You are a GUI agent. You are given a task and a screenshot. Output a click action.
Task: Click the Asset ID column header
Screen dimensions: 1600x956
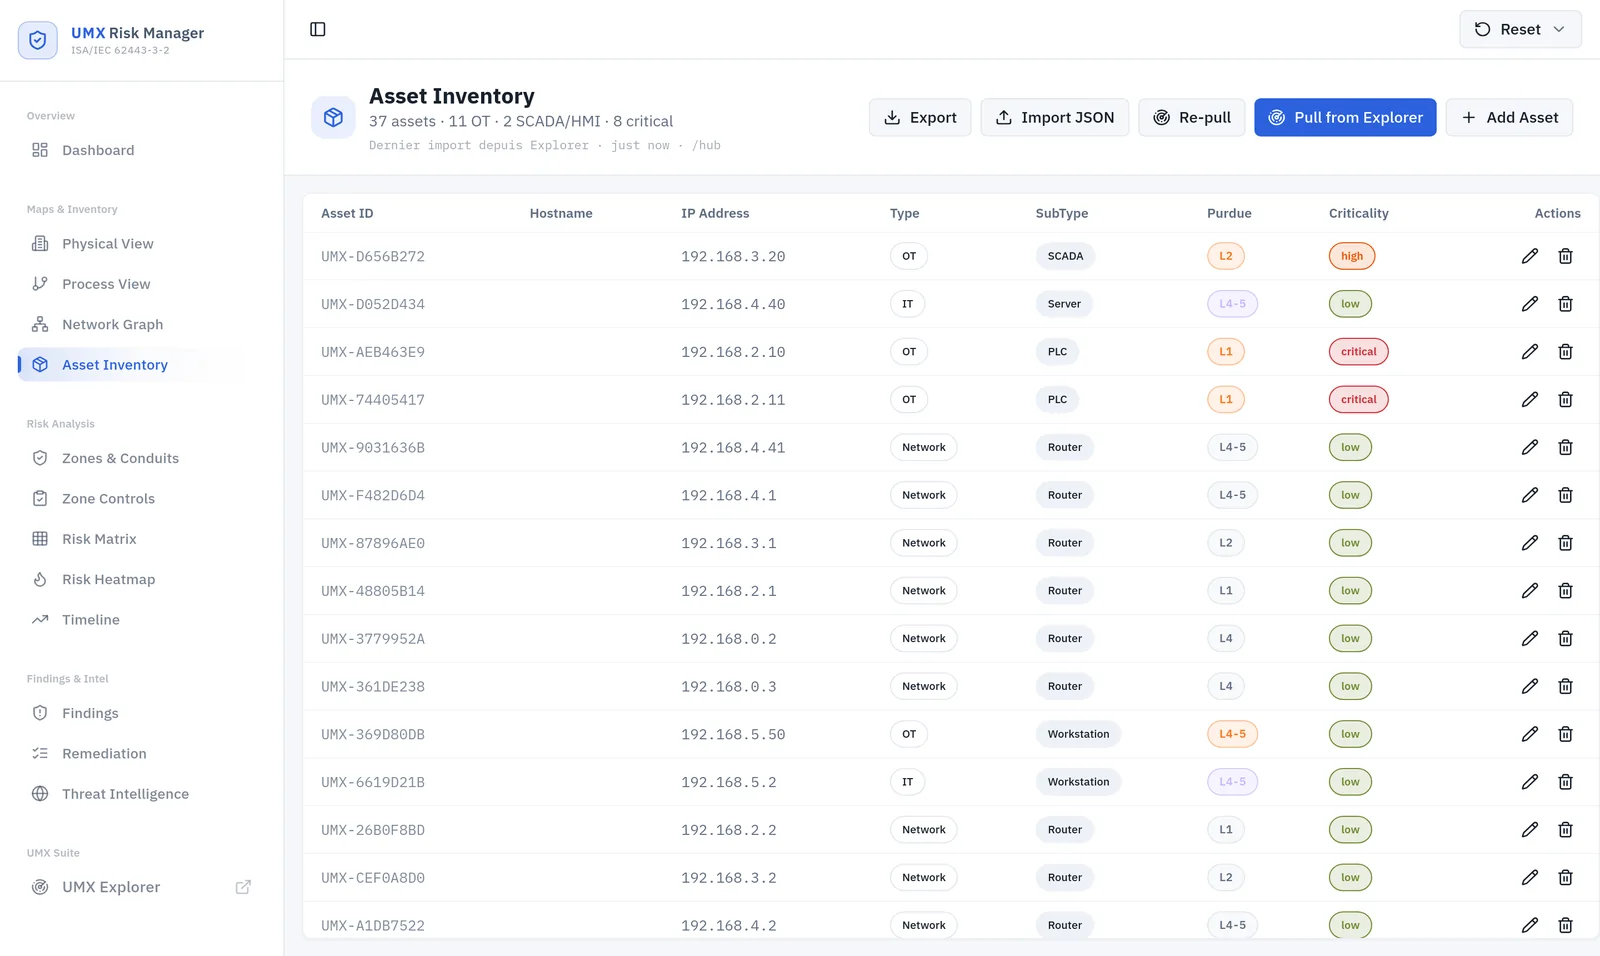coord(347,213)
